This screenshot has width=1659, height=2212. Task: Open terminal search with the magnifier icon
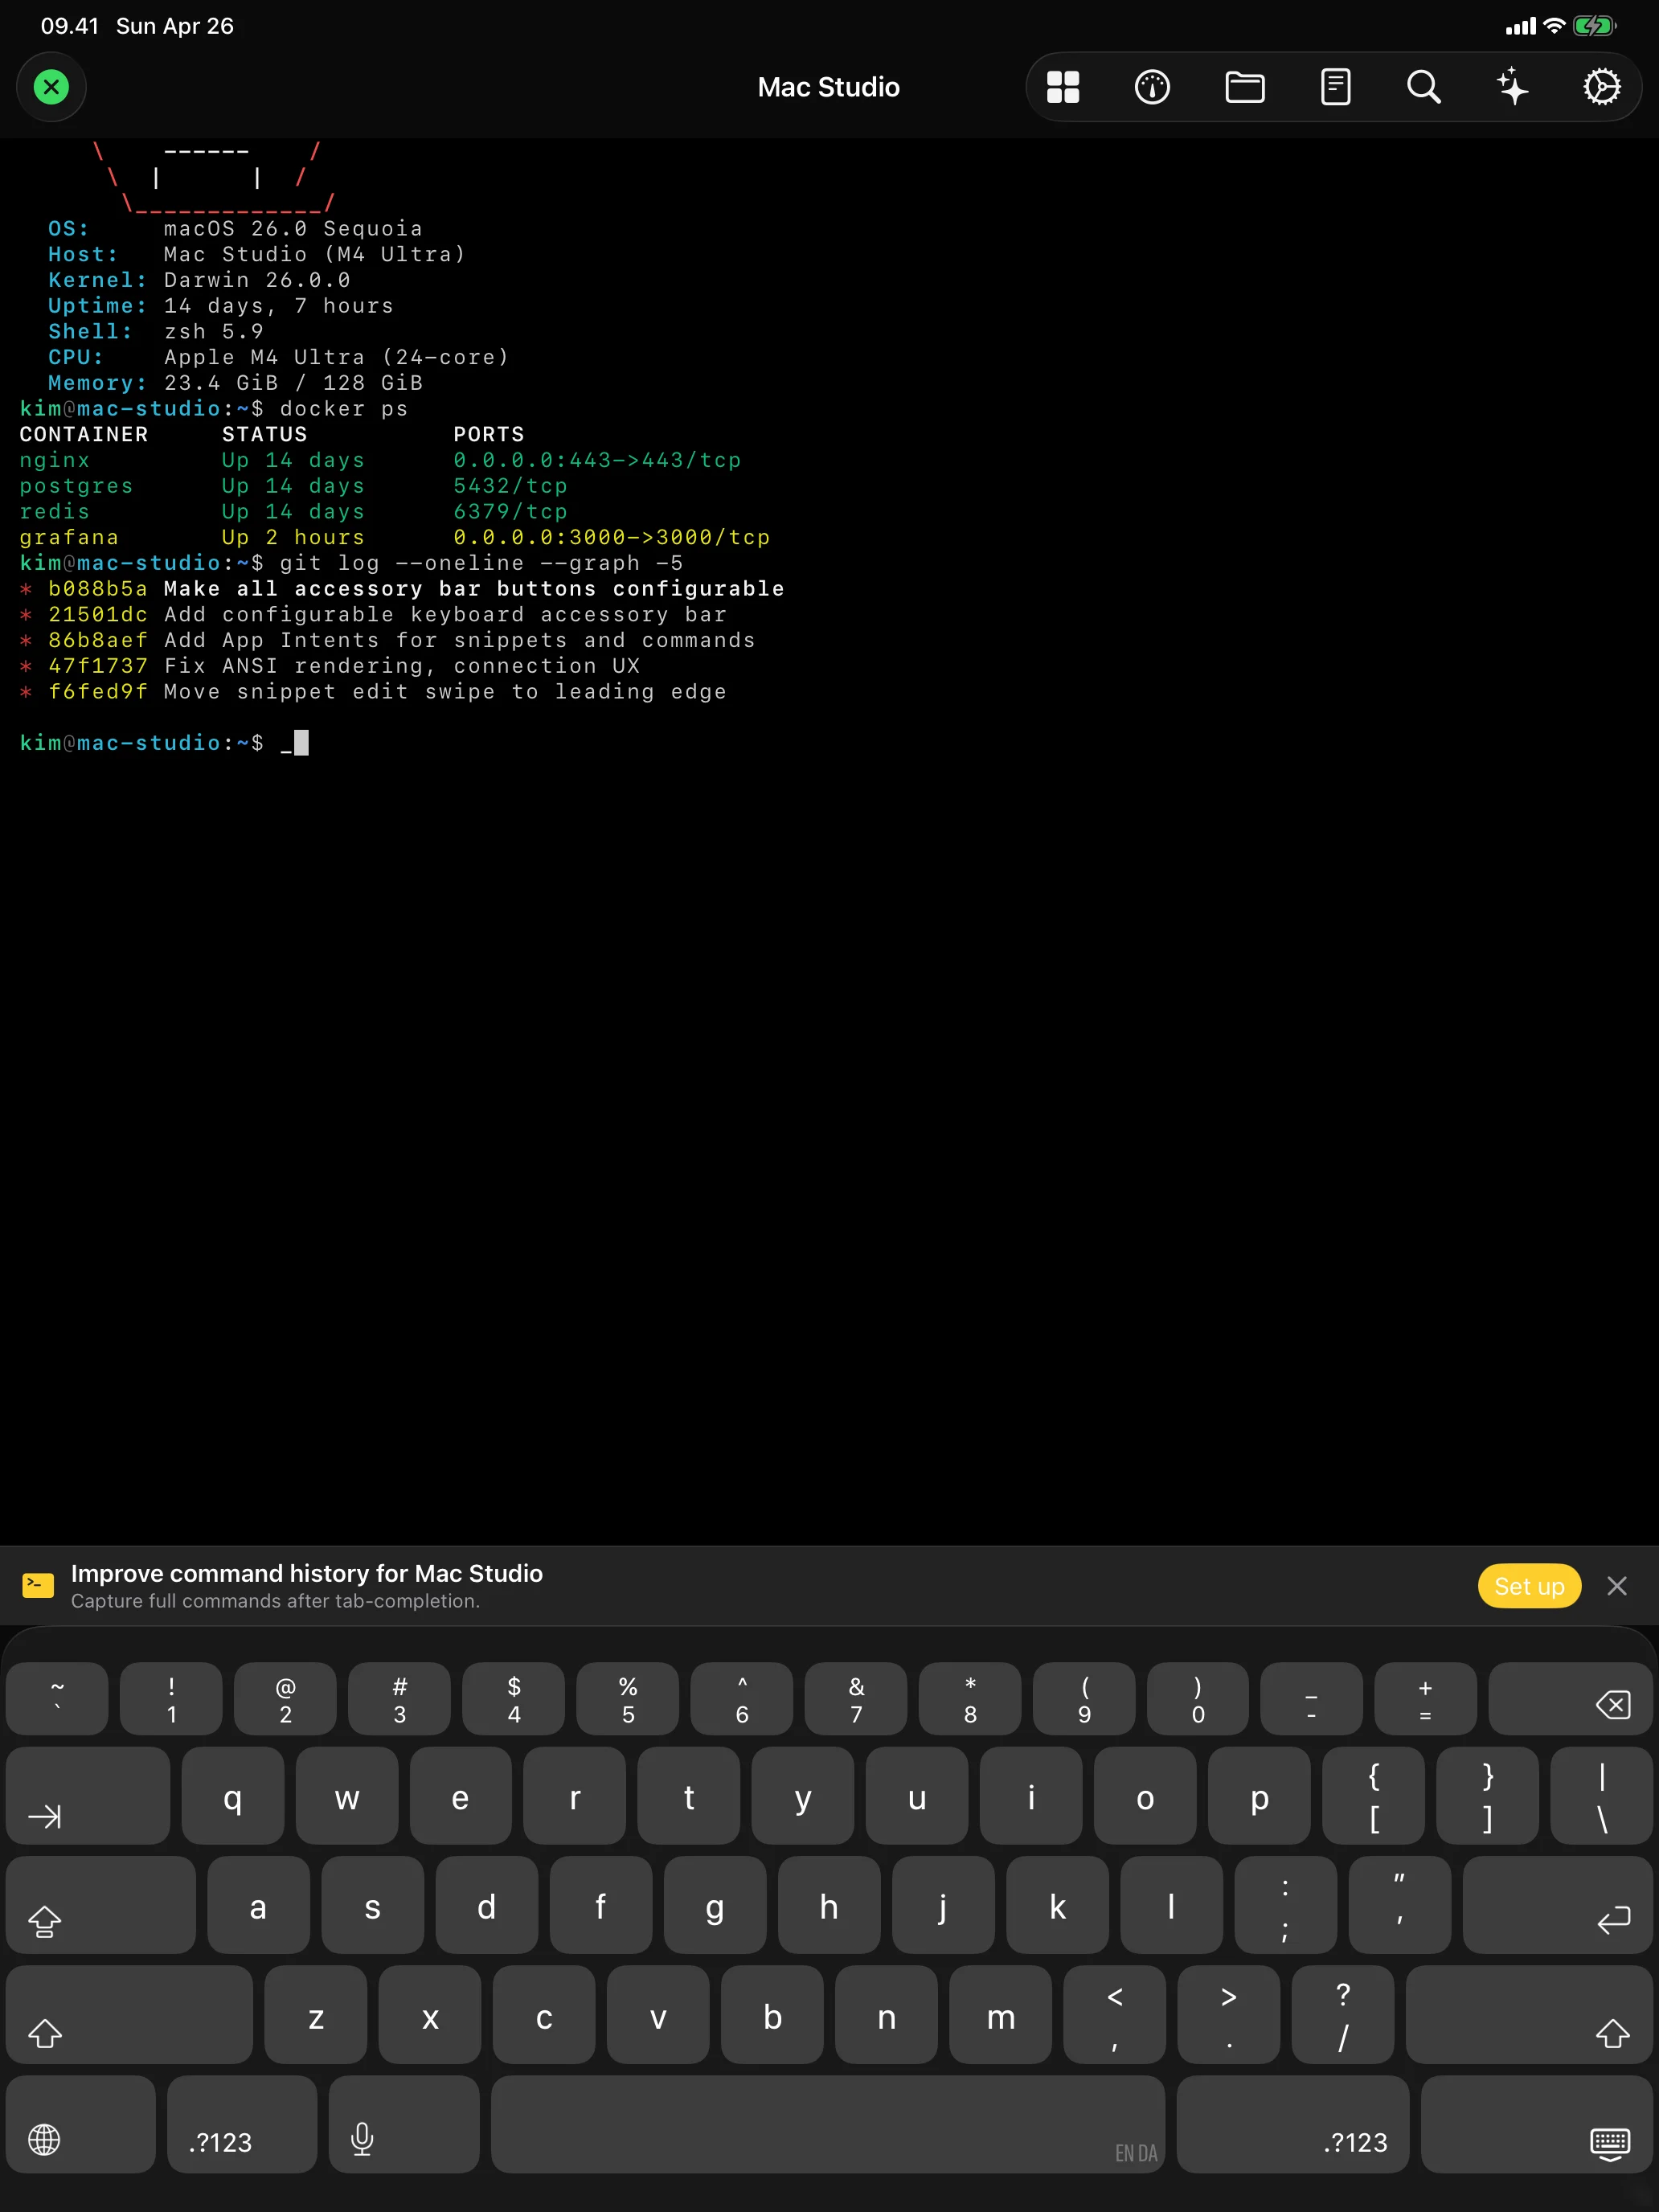click(x=1422, y=87)
